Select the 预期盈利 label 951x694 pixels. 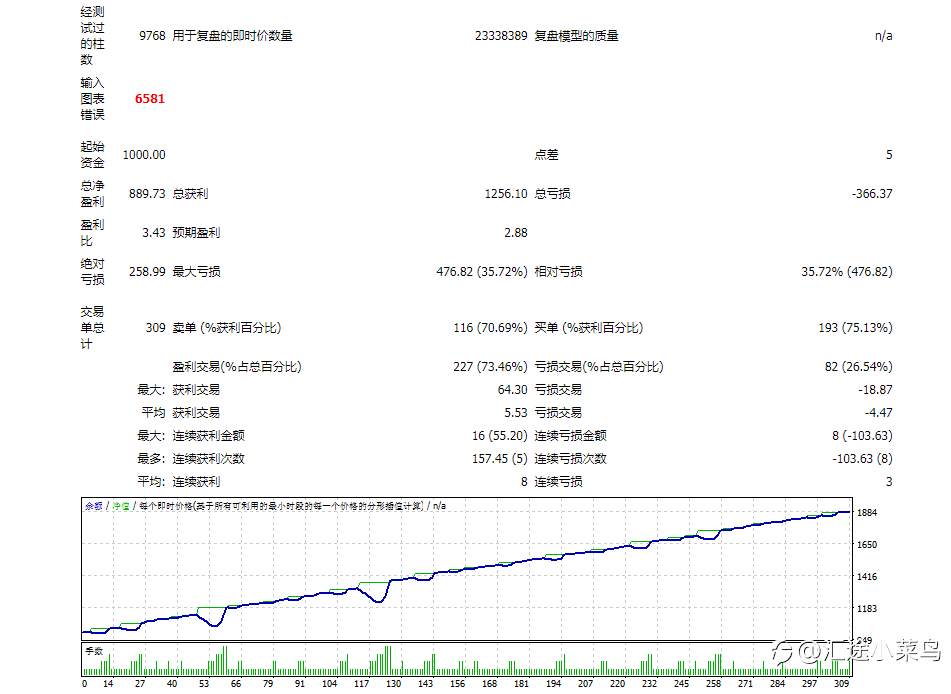(197, 232)
